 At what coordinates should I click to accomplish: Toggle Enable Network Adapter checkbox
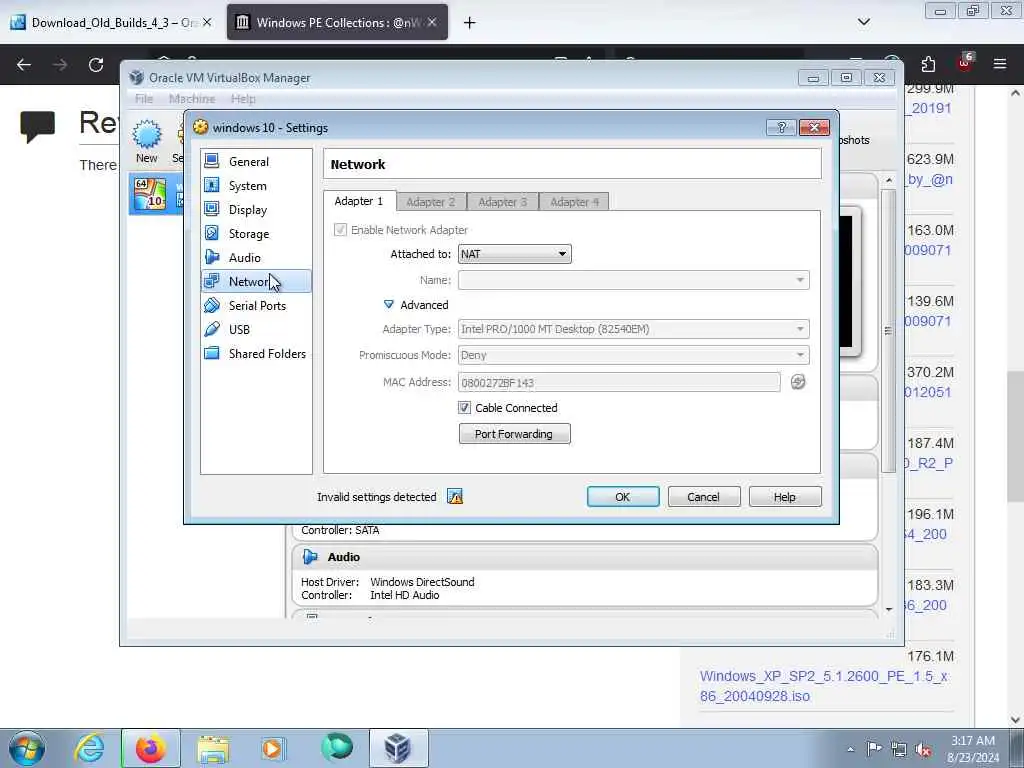[340, 230]
